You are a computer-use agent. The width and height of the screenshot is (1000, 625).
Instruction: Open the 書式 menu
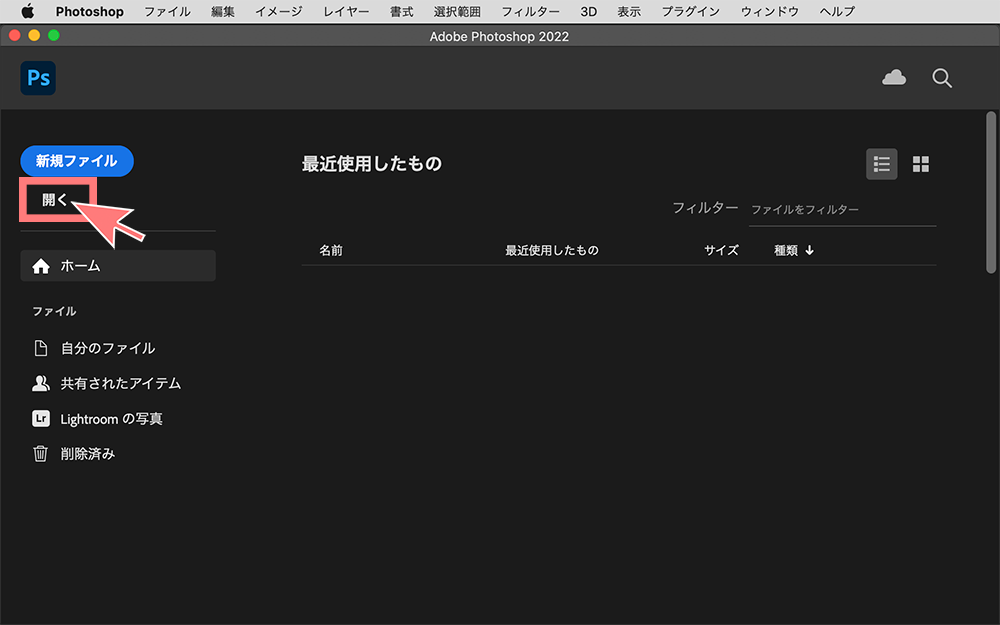tap(402, 11)
